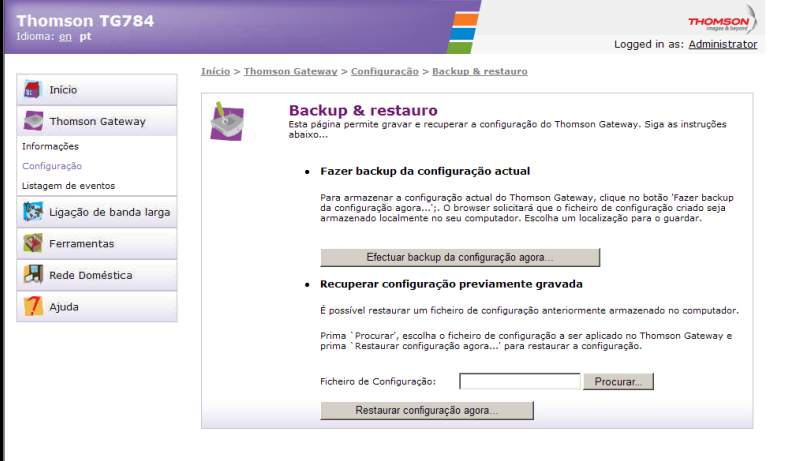The width and height of the screenshot is (793, 461).
Task: Open the Administrator account link
Action: click(x=722, y=44)
